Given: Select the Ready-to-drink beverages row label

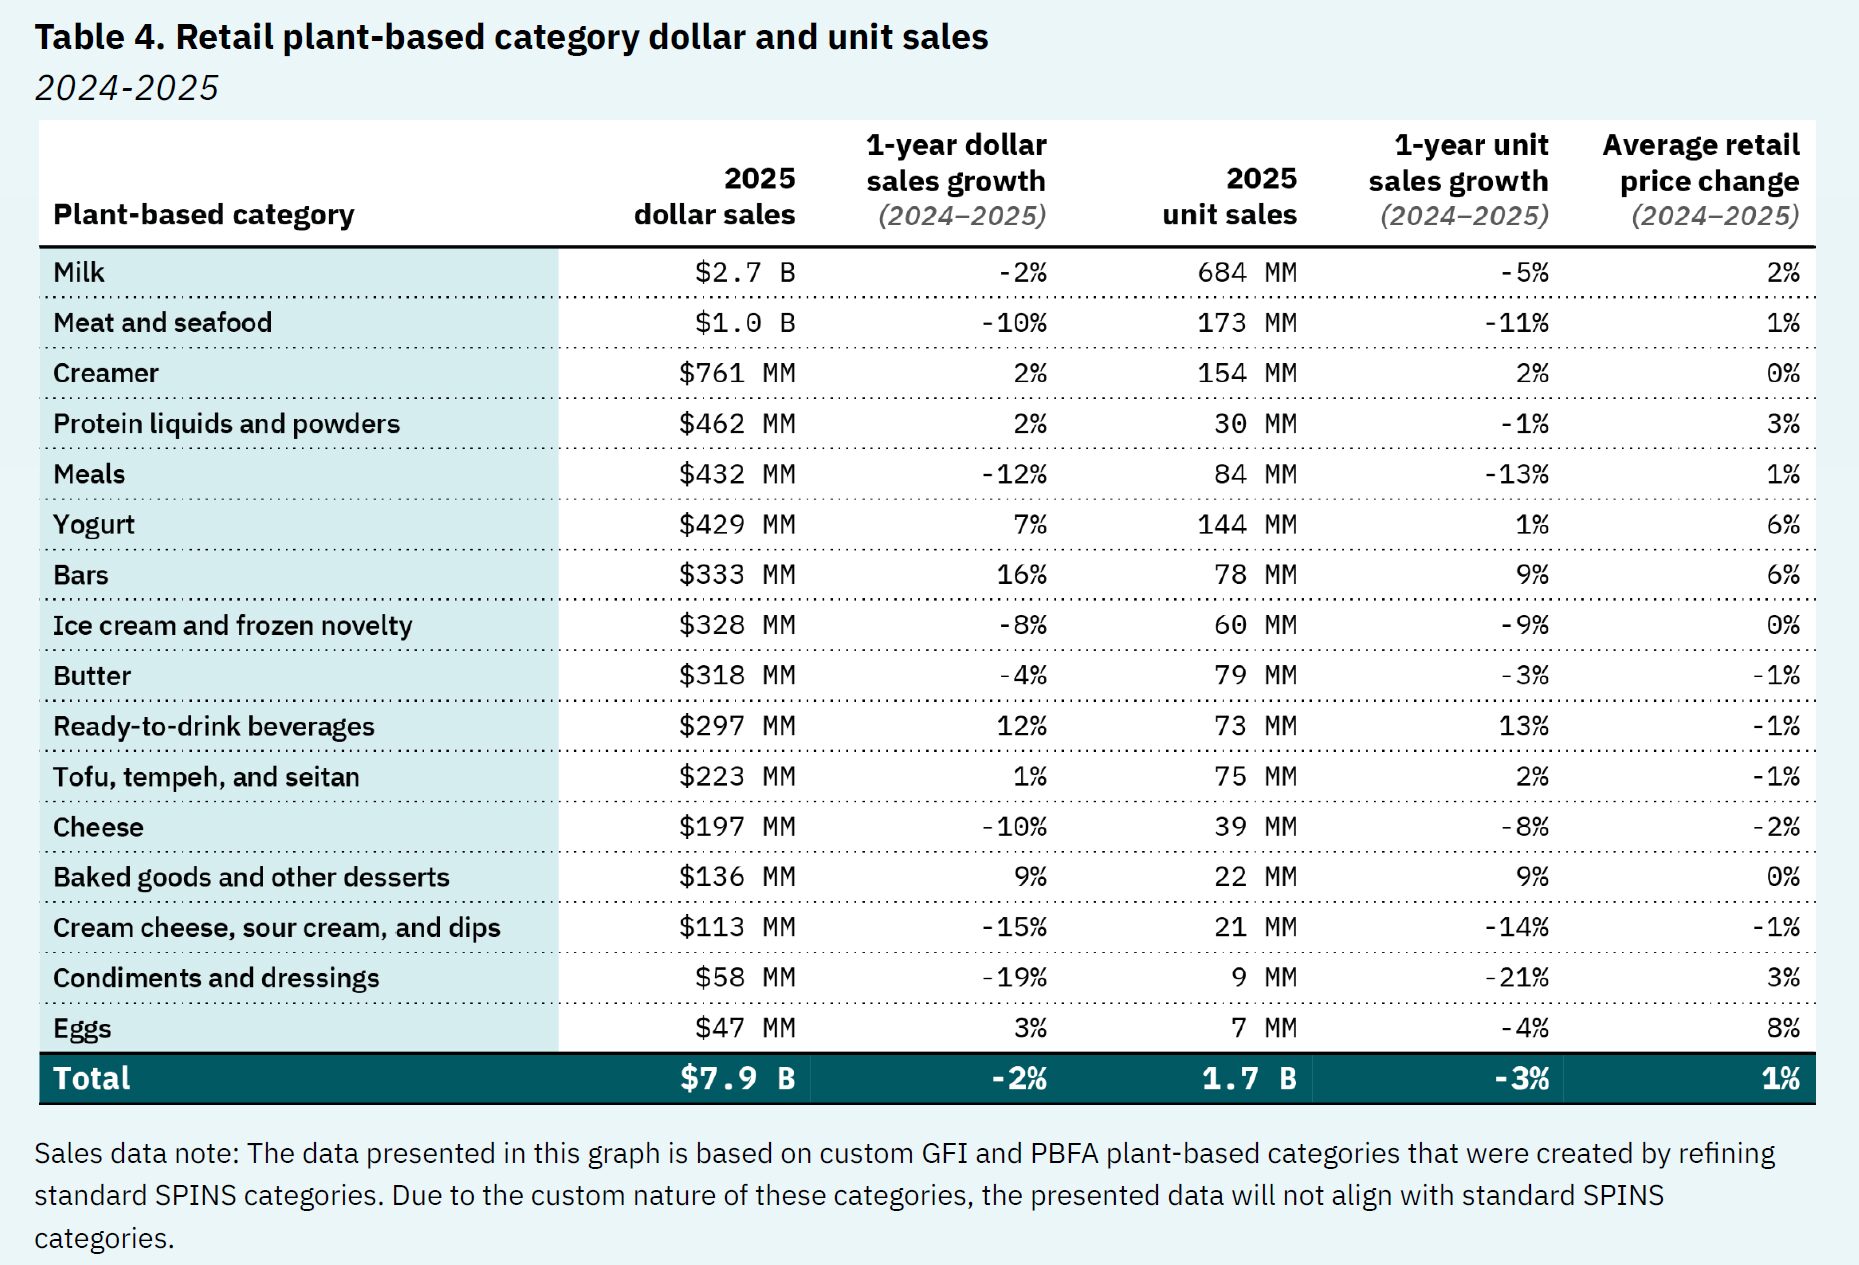Looking at the screenshot, I should coord(213,726).
